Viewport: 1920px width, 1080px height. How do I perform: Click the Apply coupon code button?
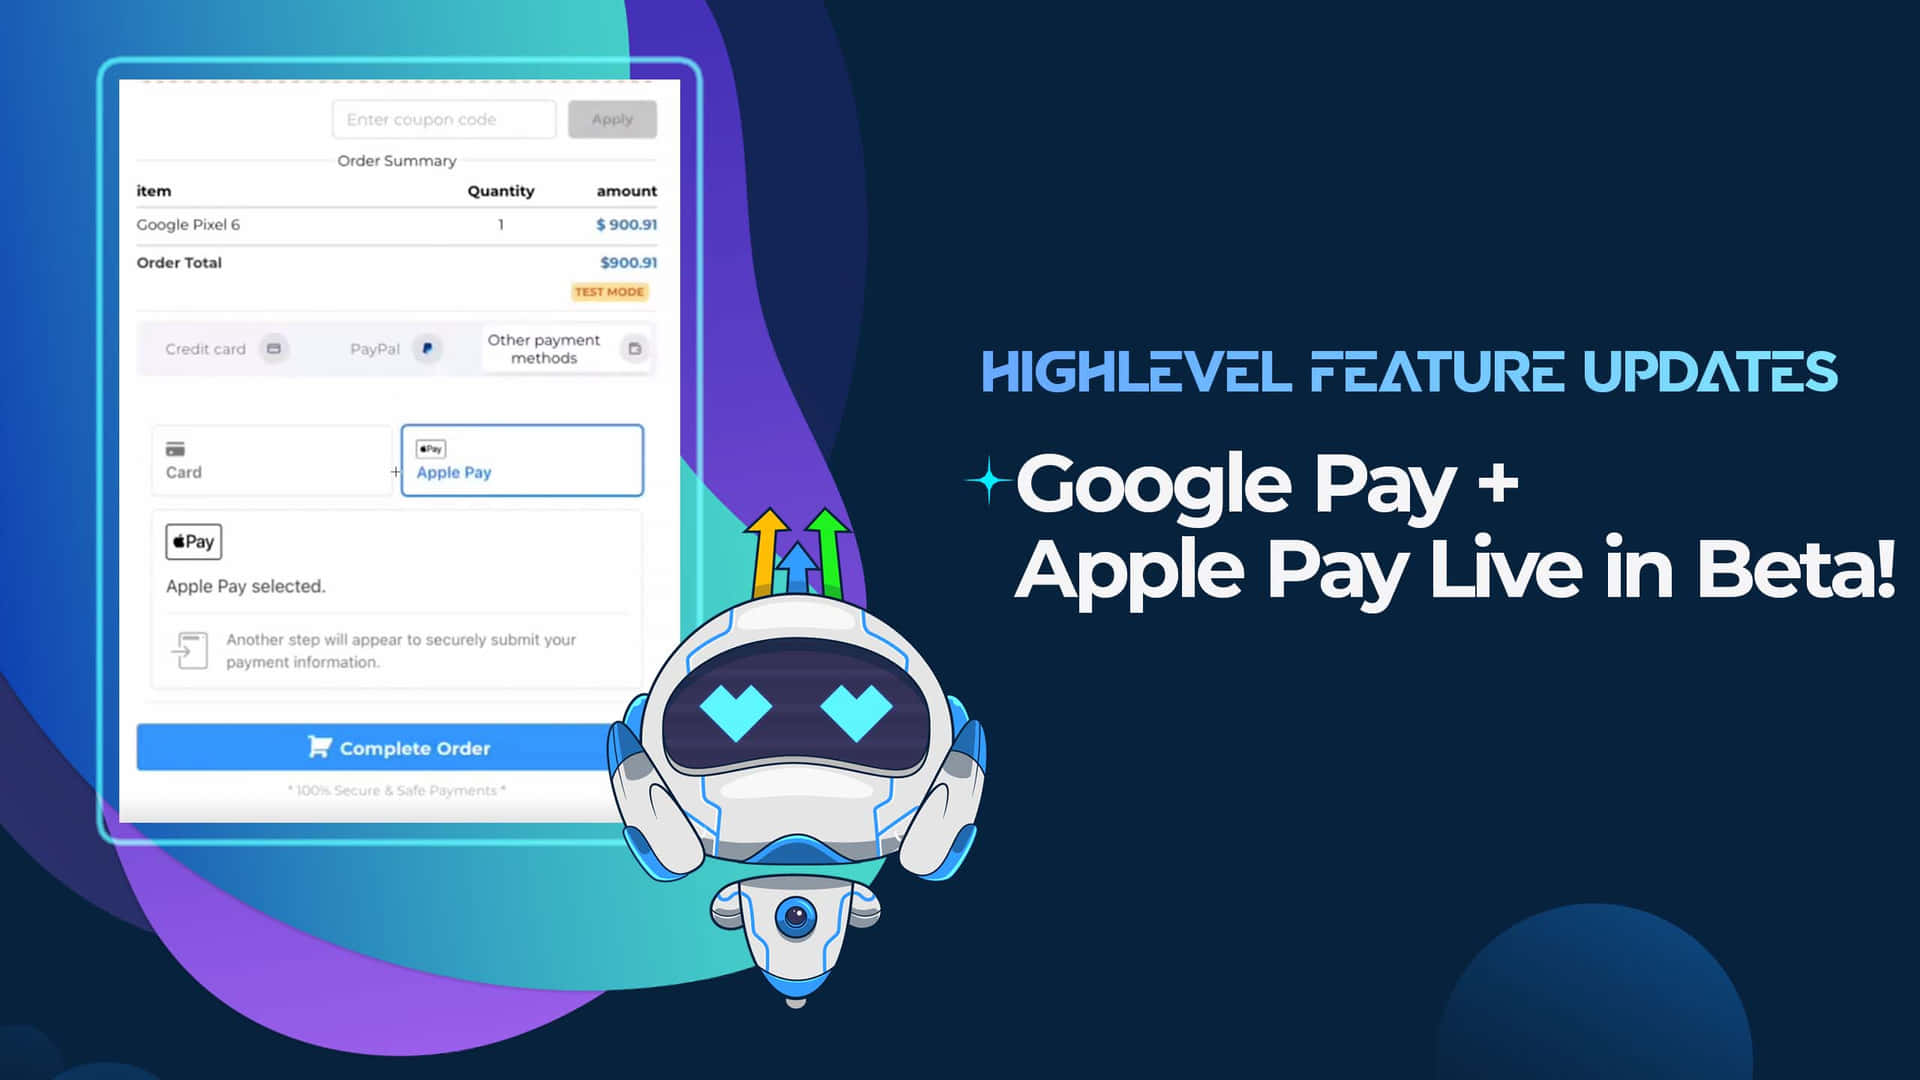click(x=612, y=119)
